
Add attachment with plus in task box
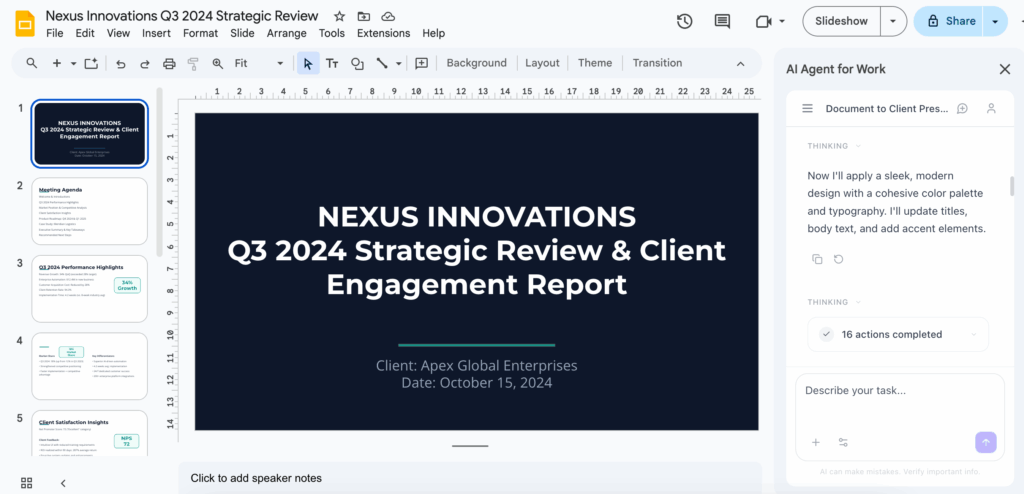[816, 442]
